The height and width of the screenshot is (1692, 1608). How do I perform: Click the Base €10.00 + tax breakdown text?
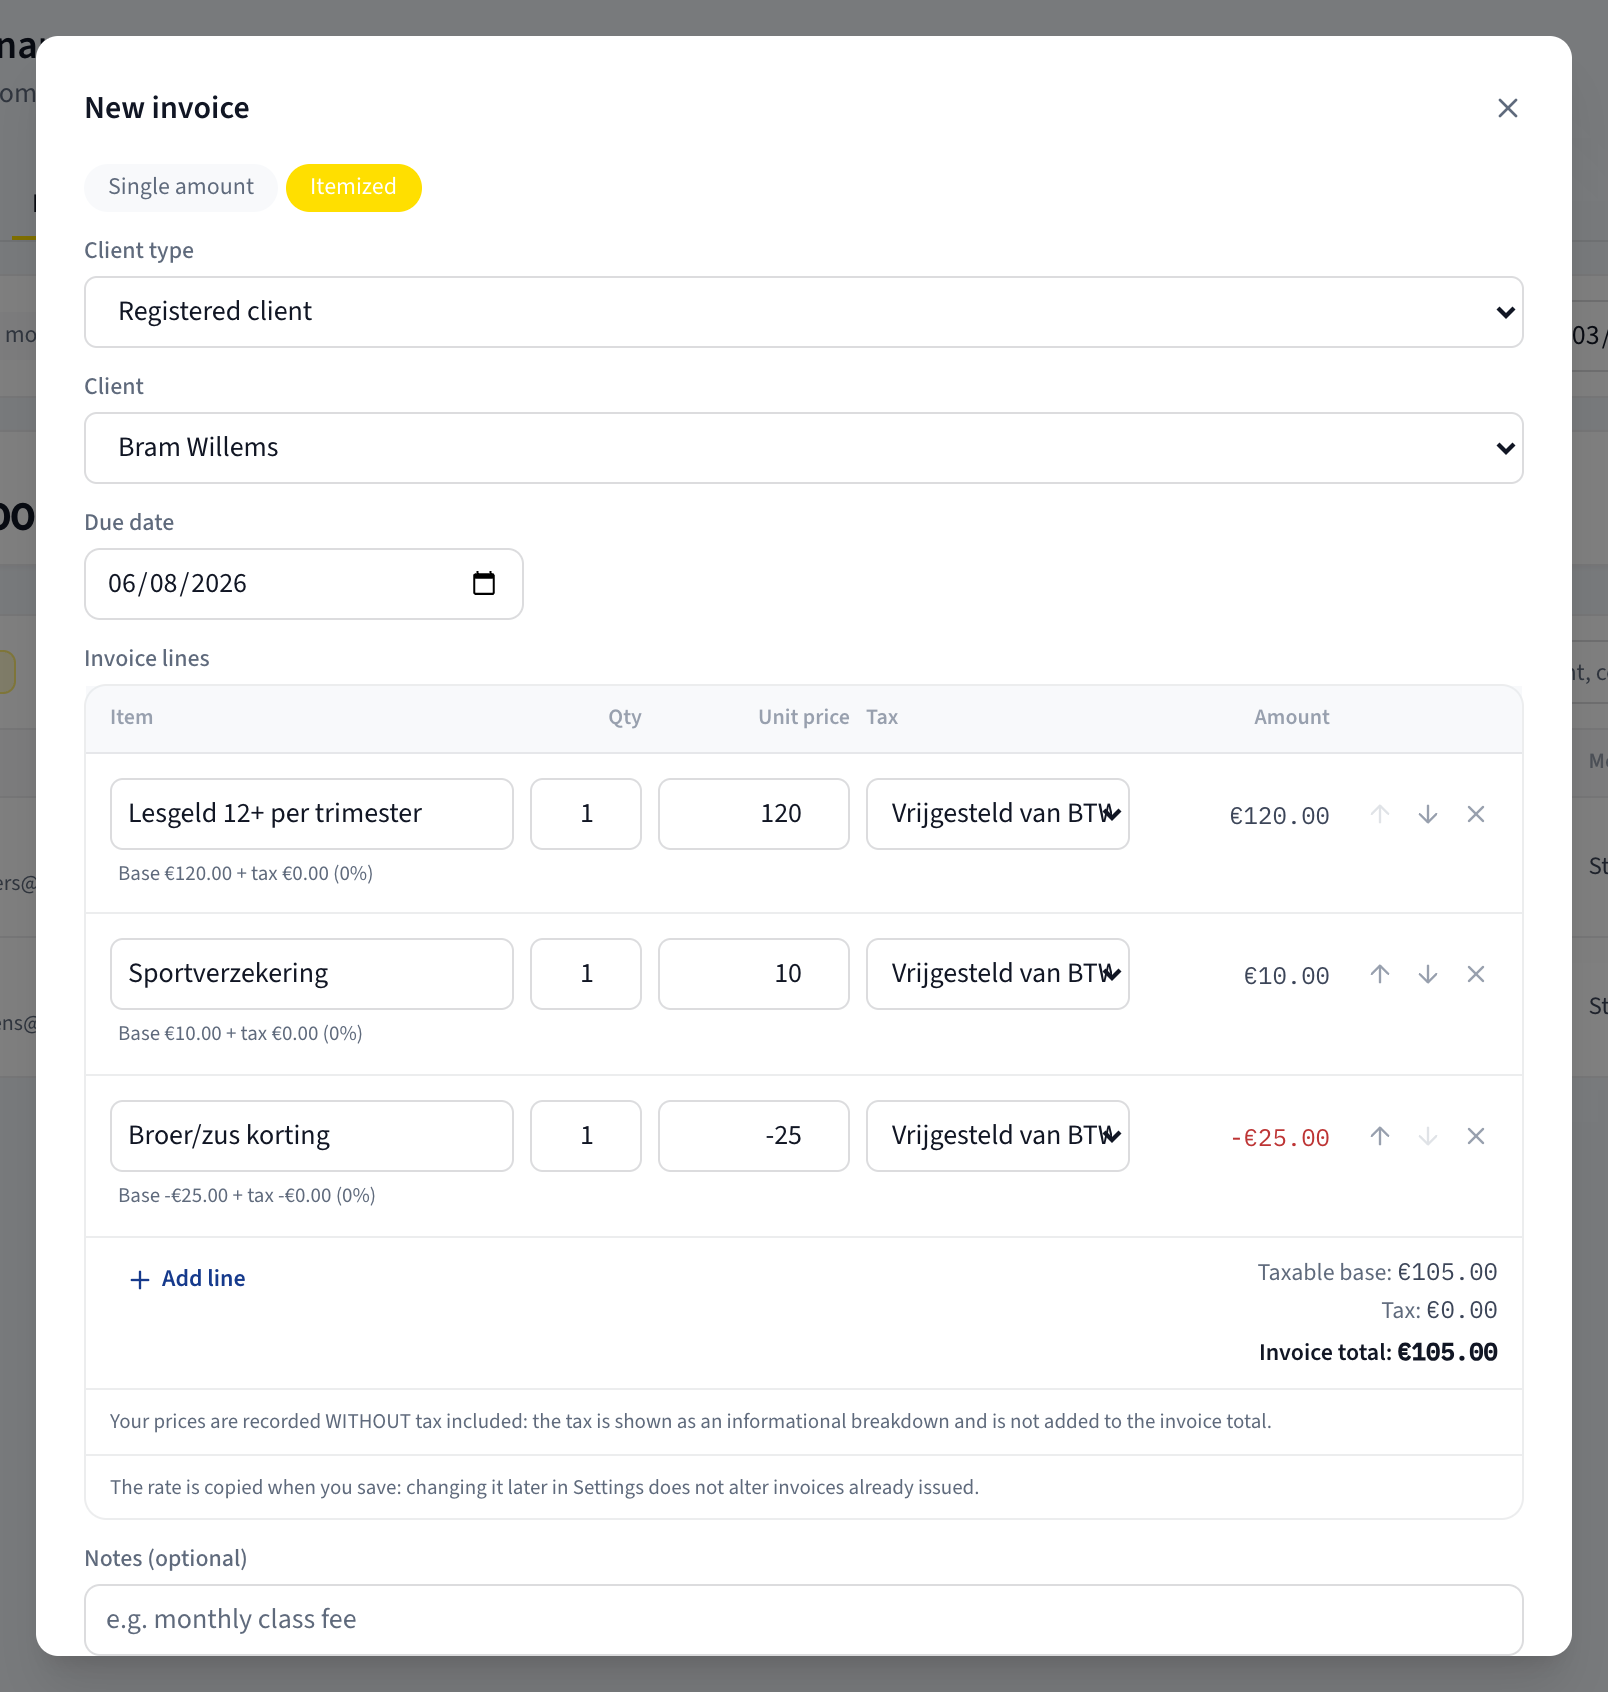240,1034
